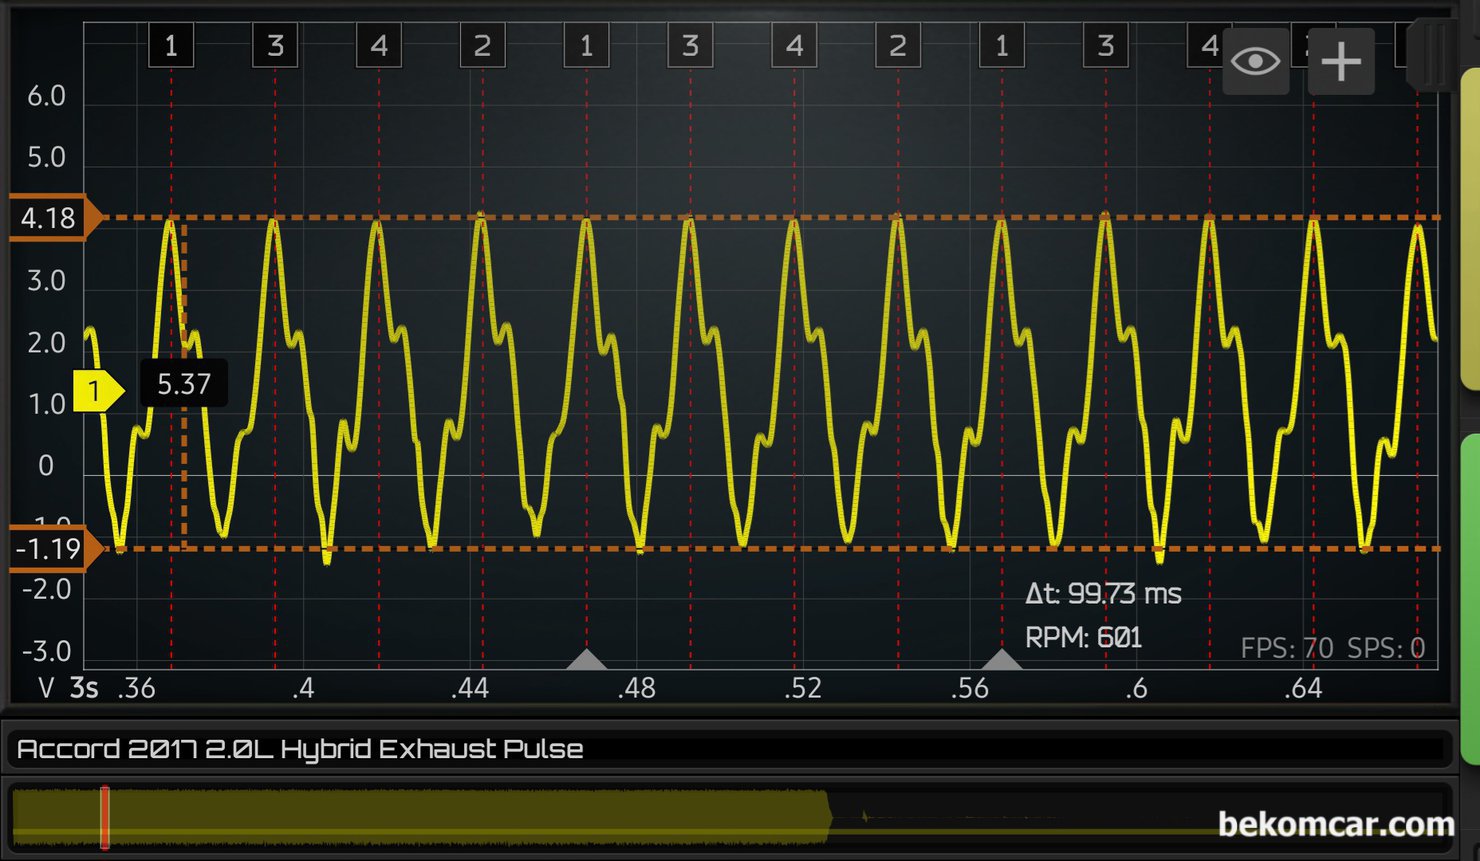Click the gray time cursor triangle near .56
Screen dimensions: 1480x861
[x=1001, y=659]
